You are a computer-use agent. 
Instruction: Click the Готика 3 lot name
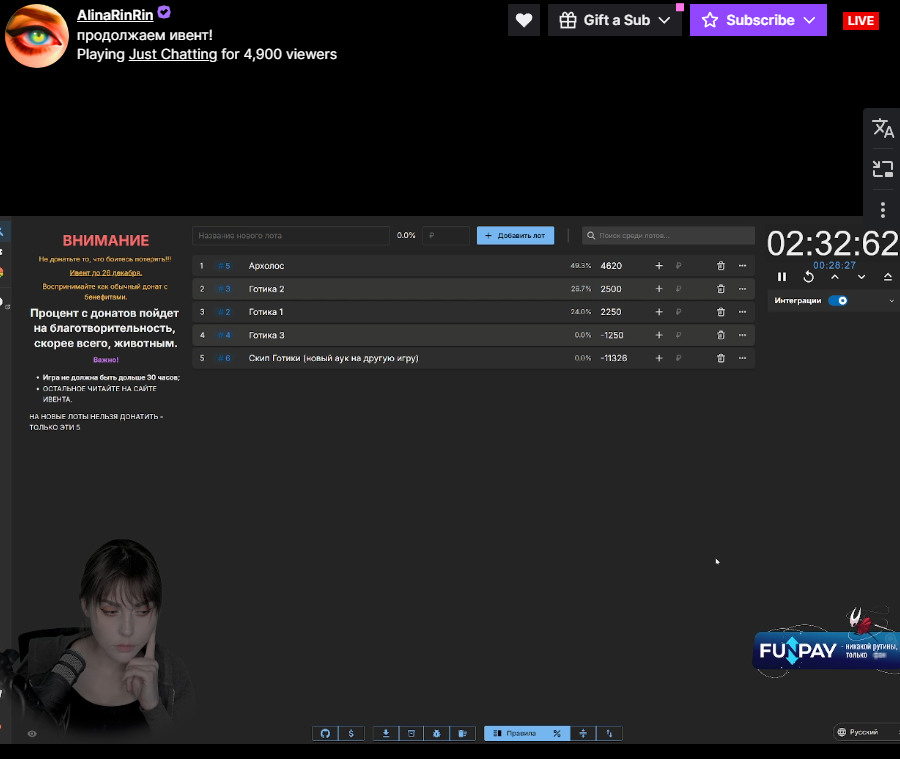(266, 335)
